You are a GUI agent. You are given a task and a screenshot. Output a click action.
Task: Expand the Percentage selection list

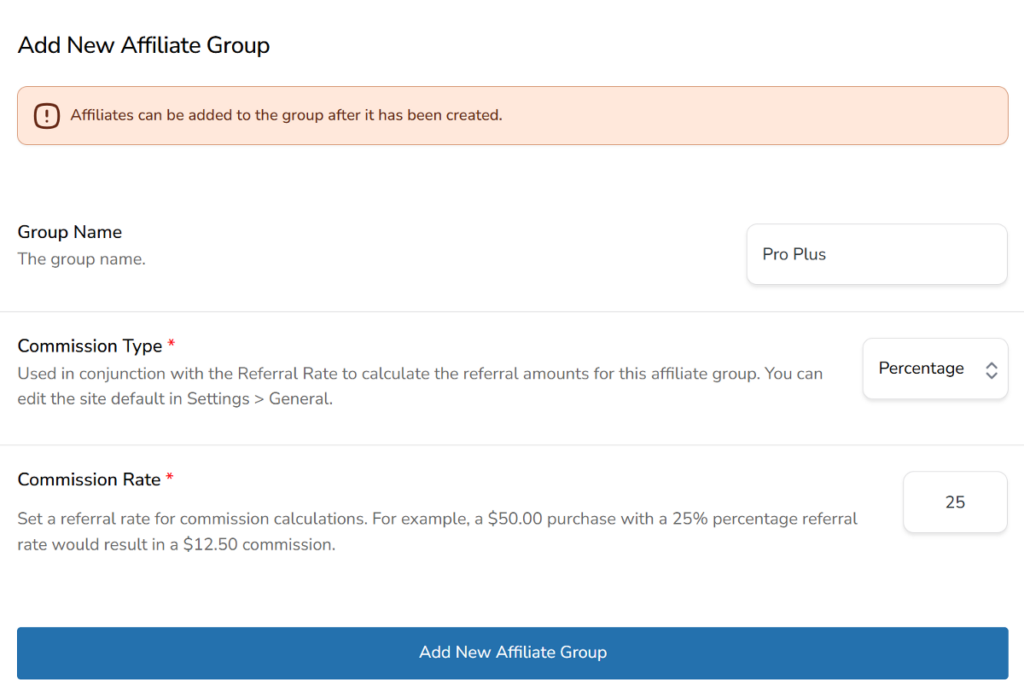[935, 368]
